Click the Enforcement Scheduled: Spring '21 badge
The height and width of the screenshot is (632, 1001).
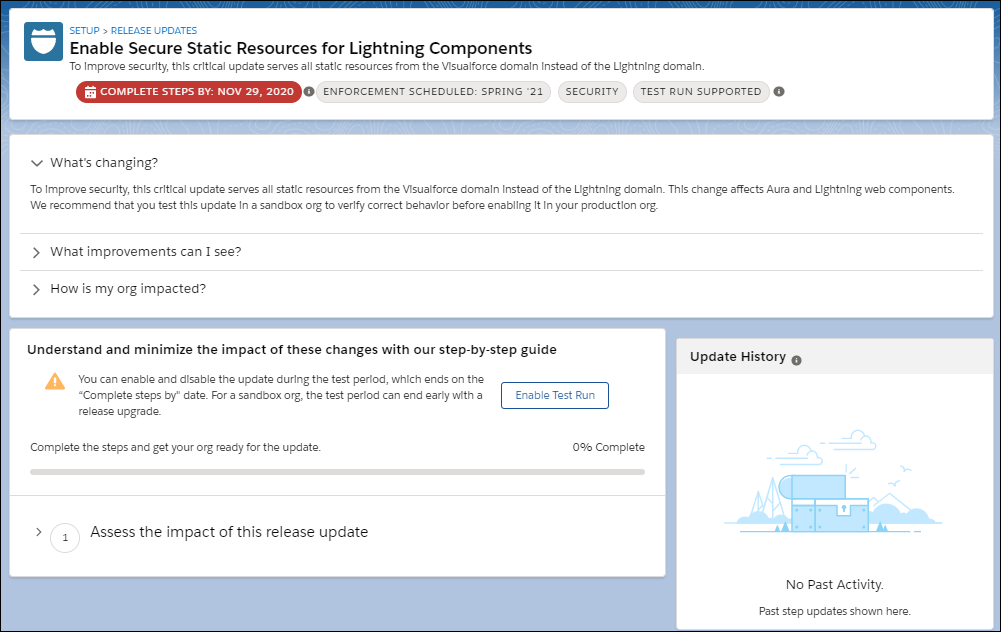pyautogui.click(x=433, y=92)
